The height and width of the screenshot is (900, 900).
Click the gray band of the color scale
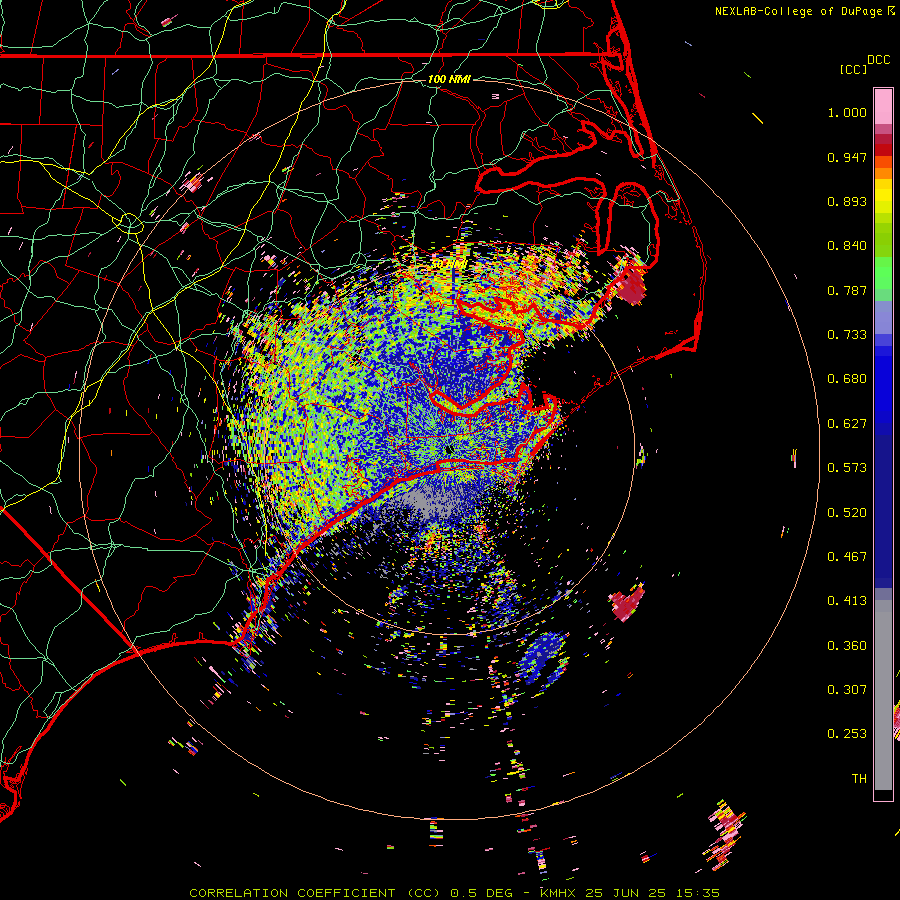tap(883, 695)
